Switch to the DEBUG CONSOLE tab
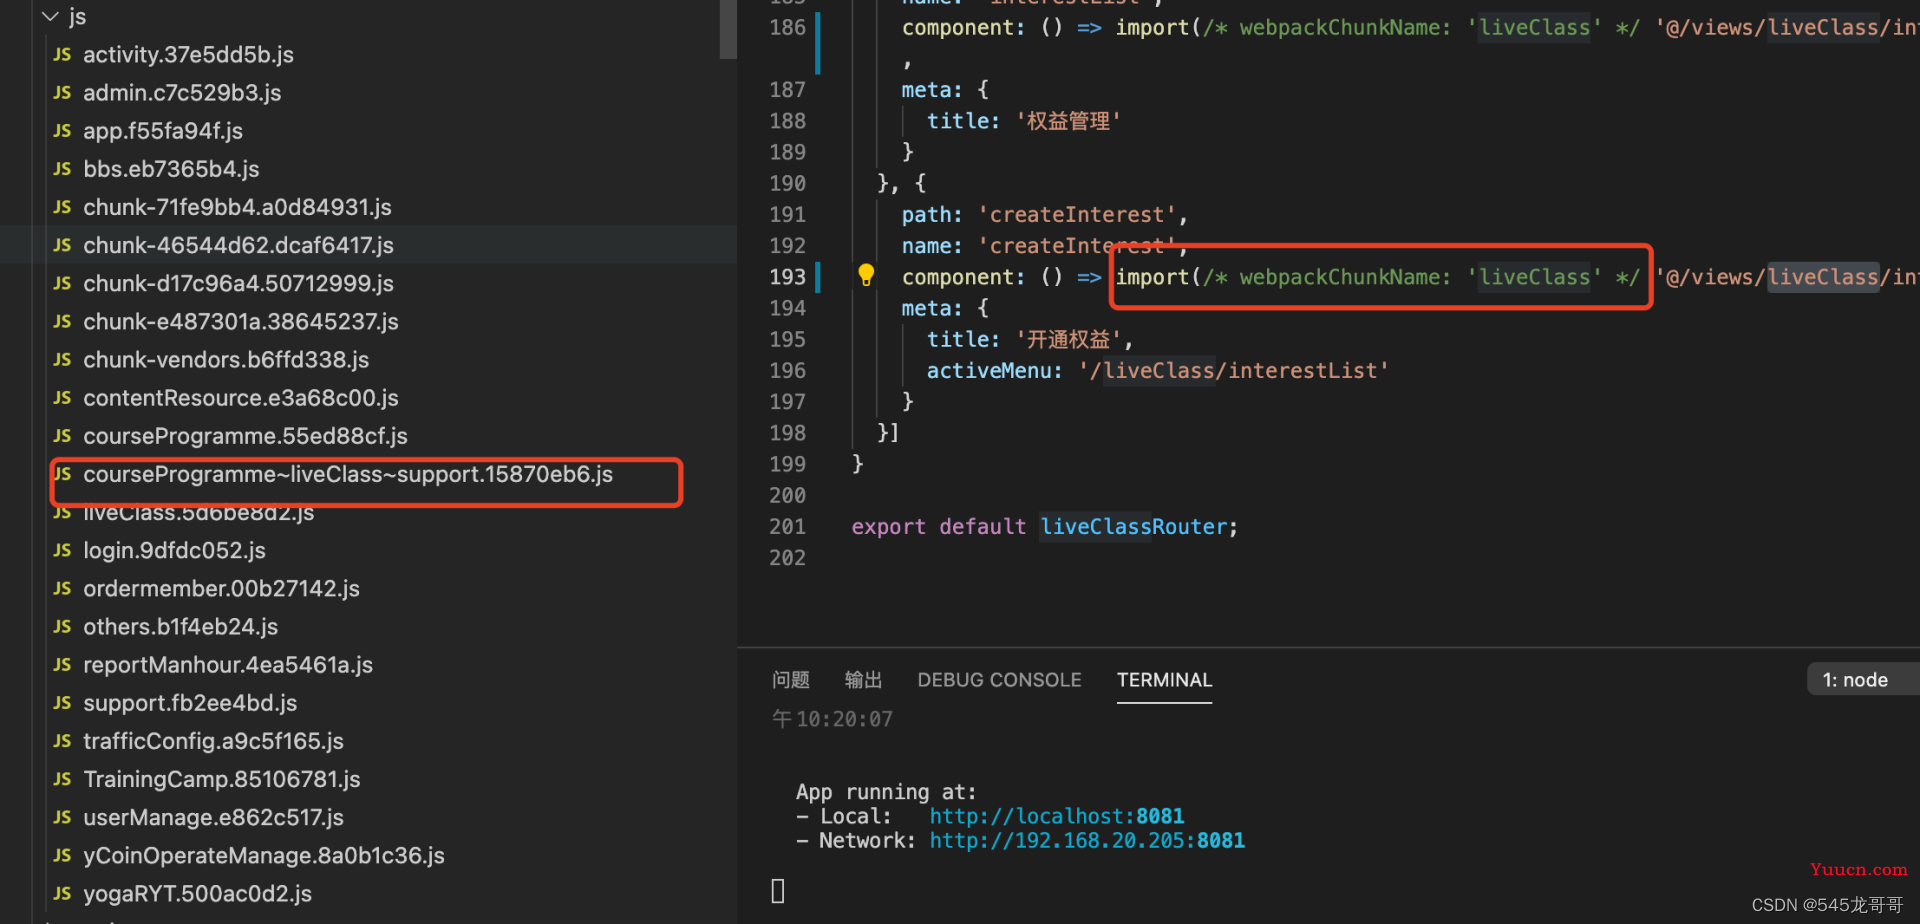1920x924 pixels. 999,680
